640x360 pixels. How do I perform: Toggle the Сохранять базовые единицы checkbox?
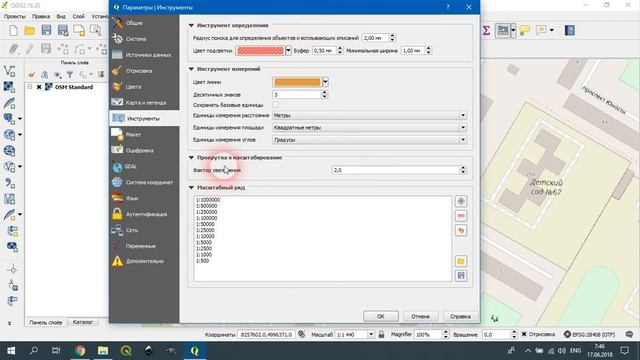[x=276, y=105]
